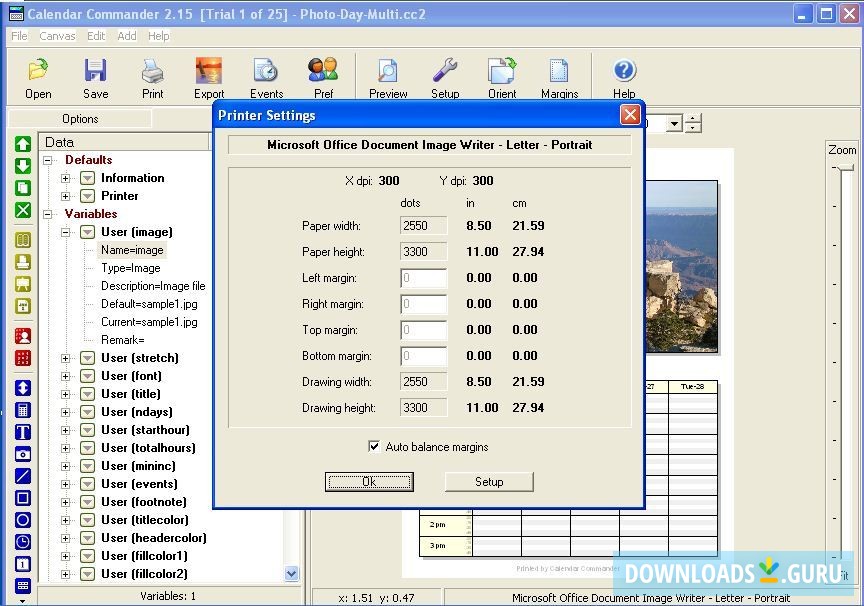Select the 'Default=sample1.jpg' tree row

point(149,304)
